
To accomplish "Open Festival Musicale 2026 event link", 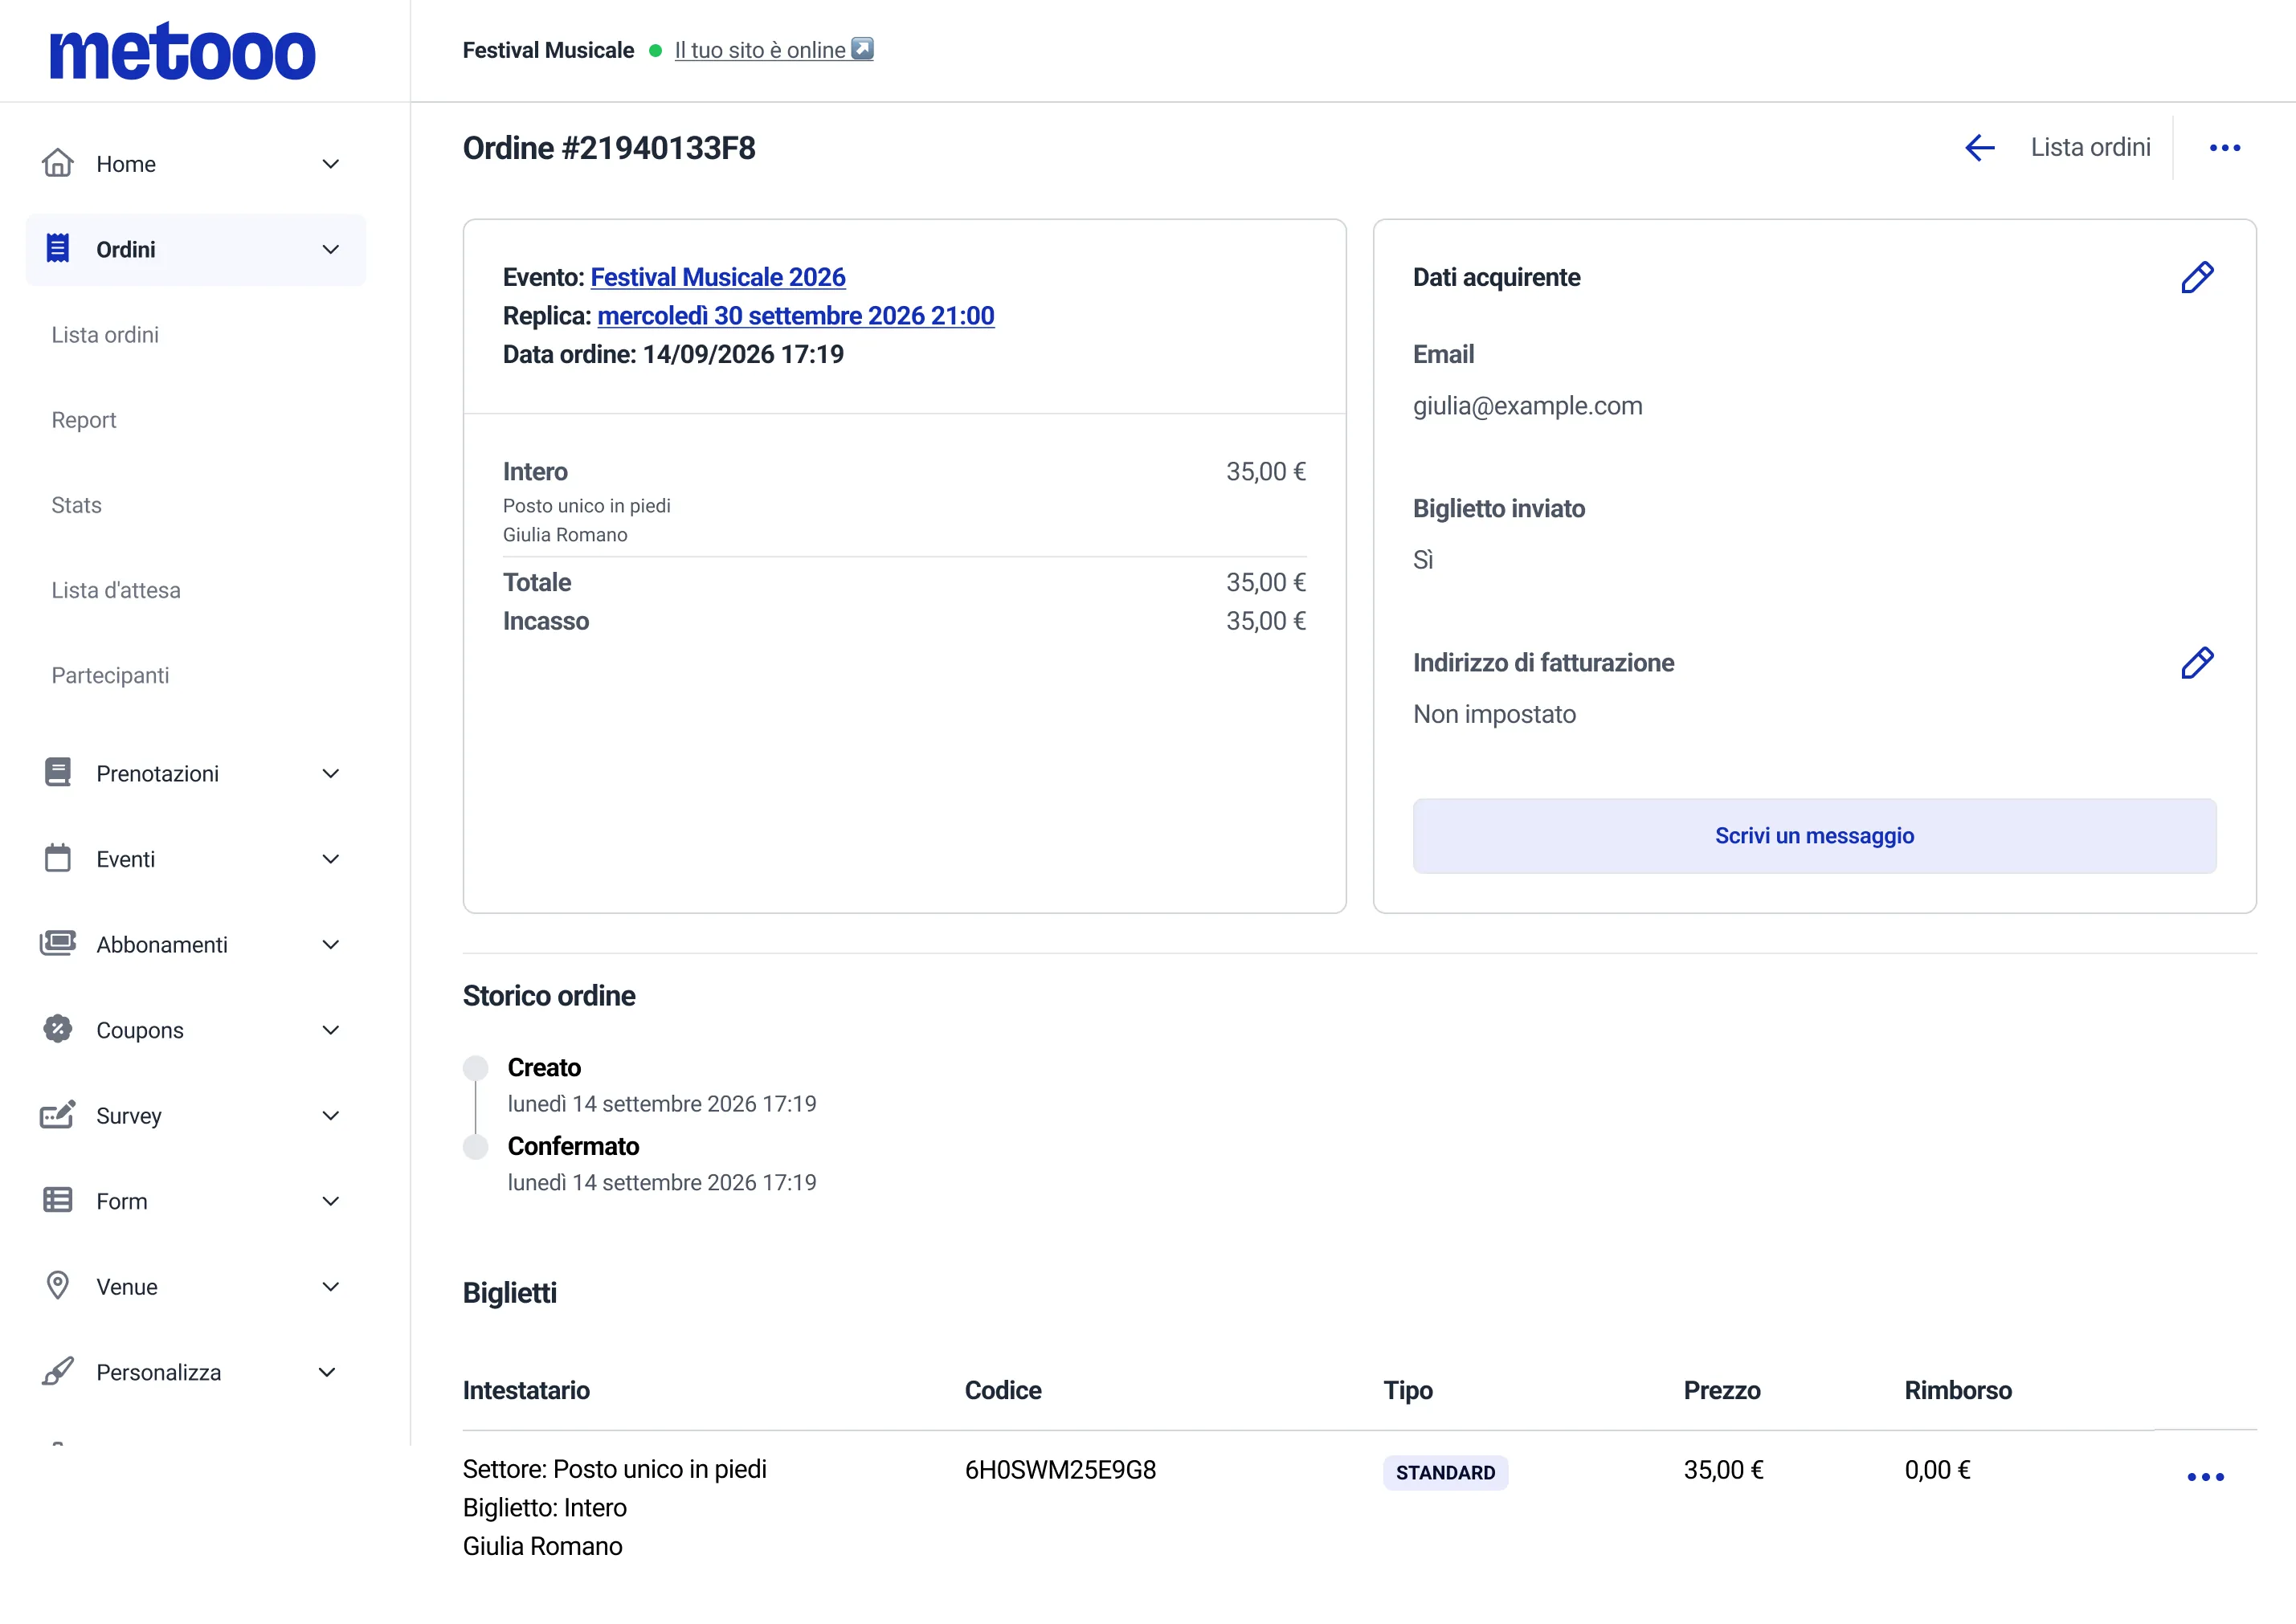I will click(x=718, y=277).
